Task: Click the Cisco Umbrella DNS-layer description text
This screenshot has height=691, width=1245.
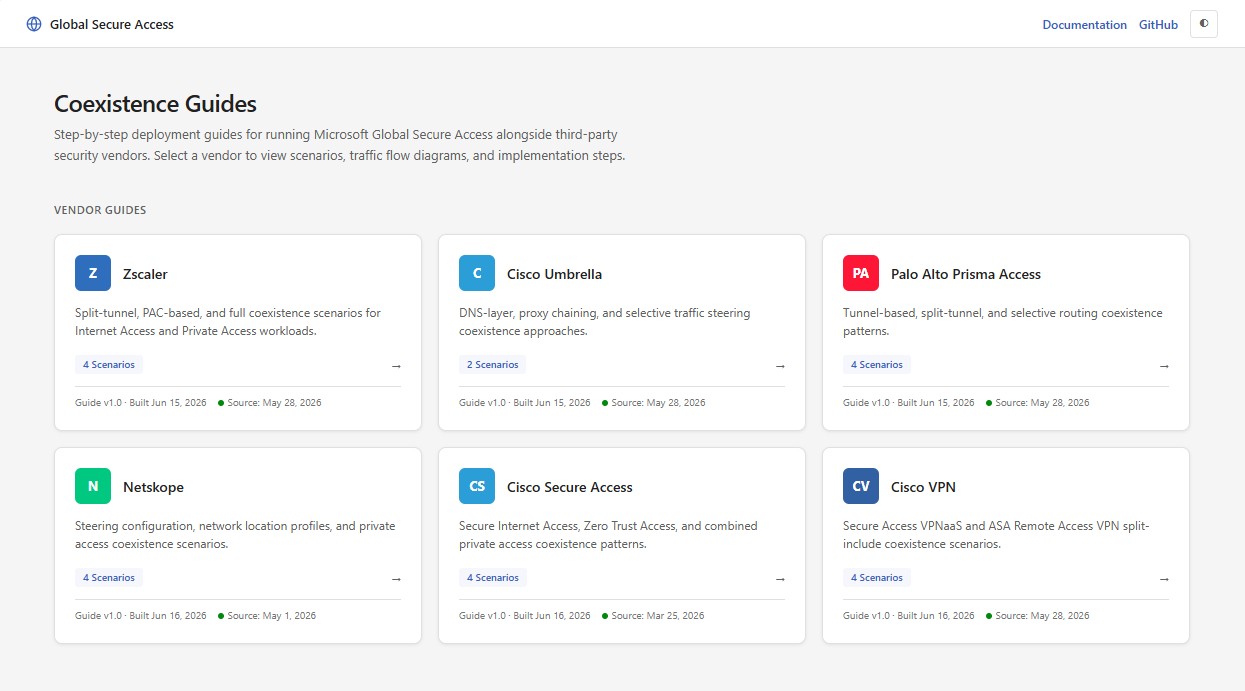Action: pos(604,322)
